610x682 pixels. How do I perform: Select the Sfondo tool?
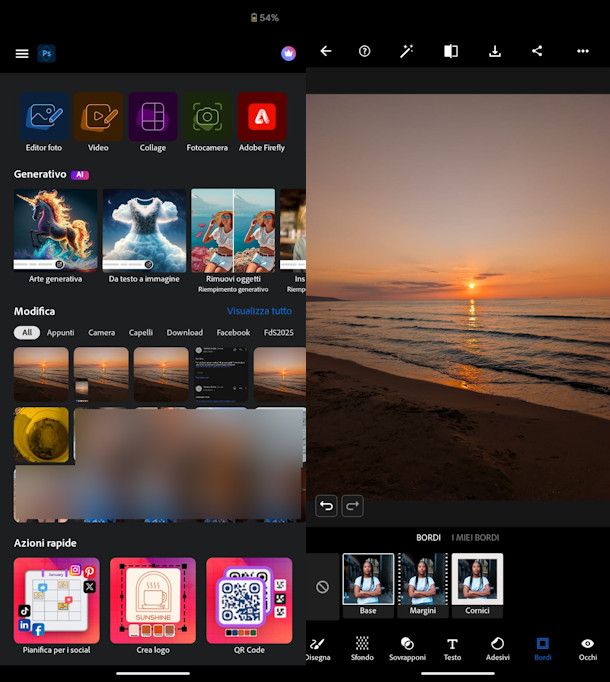362,649
